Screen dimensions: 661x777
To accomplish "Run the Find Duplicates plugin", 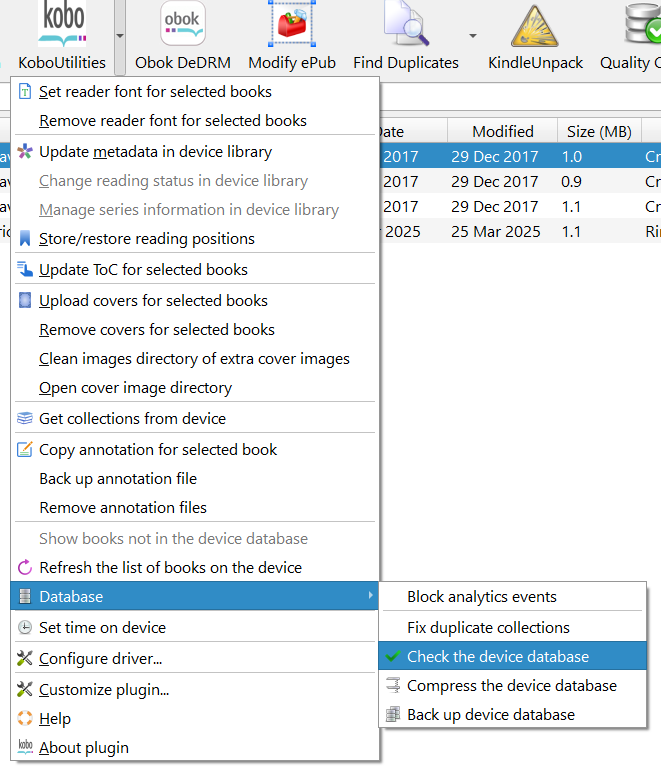I will [x=406, y=37].
